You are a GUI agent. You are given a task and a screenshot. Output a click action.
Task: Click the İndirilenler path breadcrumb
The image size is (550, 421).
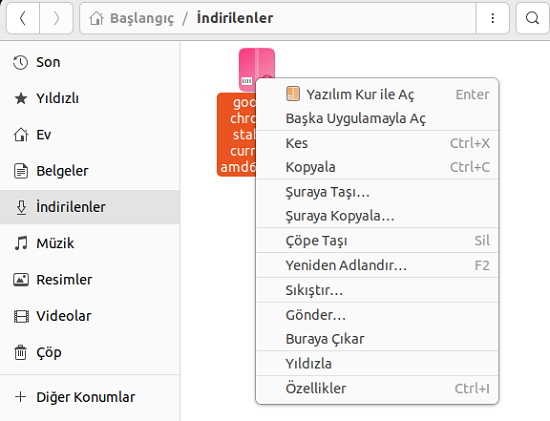[235, 18]
